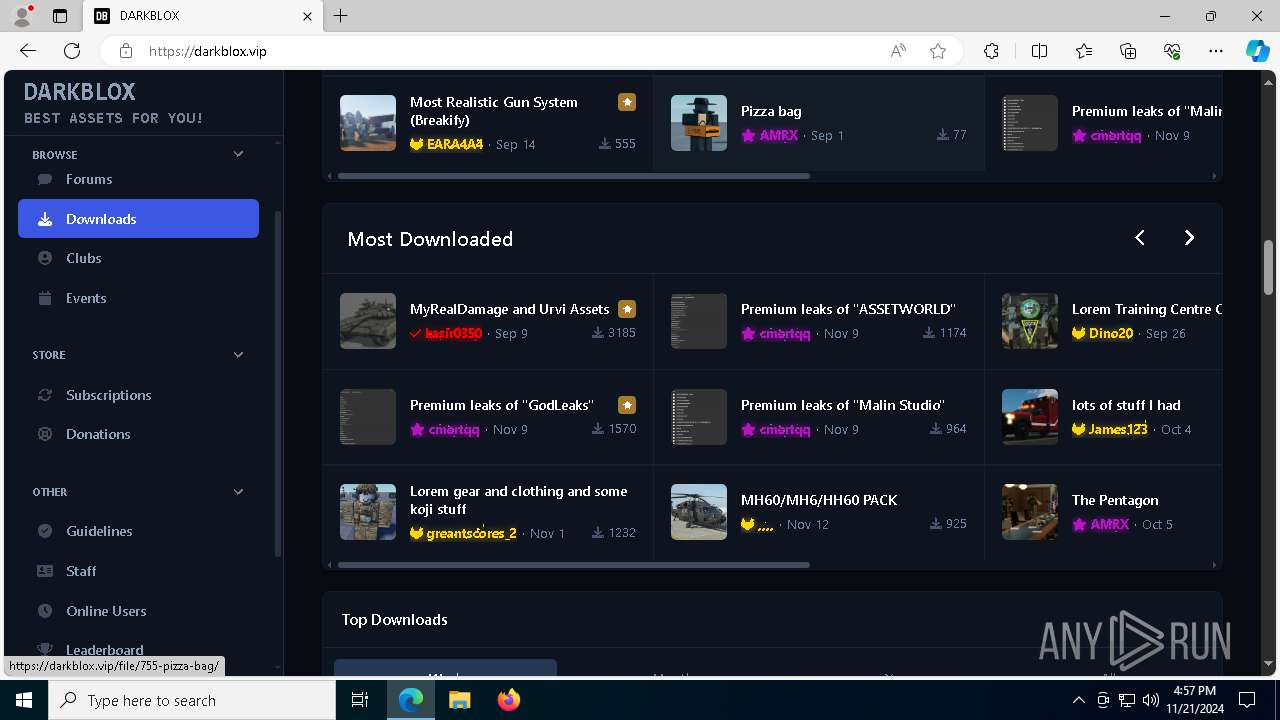The width and height of the screenshot is (1280, 720).
Task: Open lots of stuff I had file
Action: pos(1126,405)
